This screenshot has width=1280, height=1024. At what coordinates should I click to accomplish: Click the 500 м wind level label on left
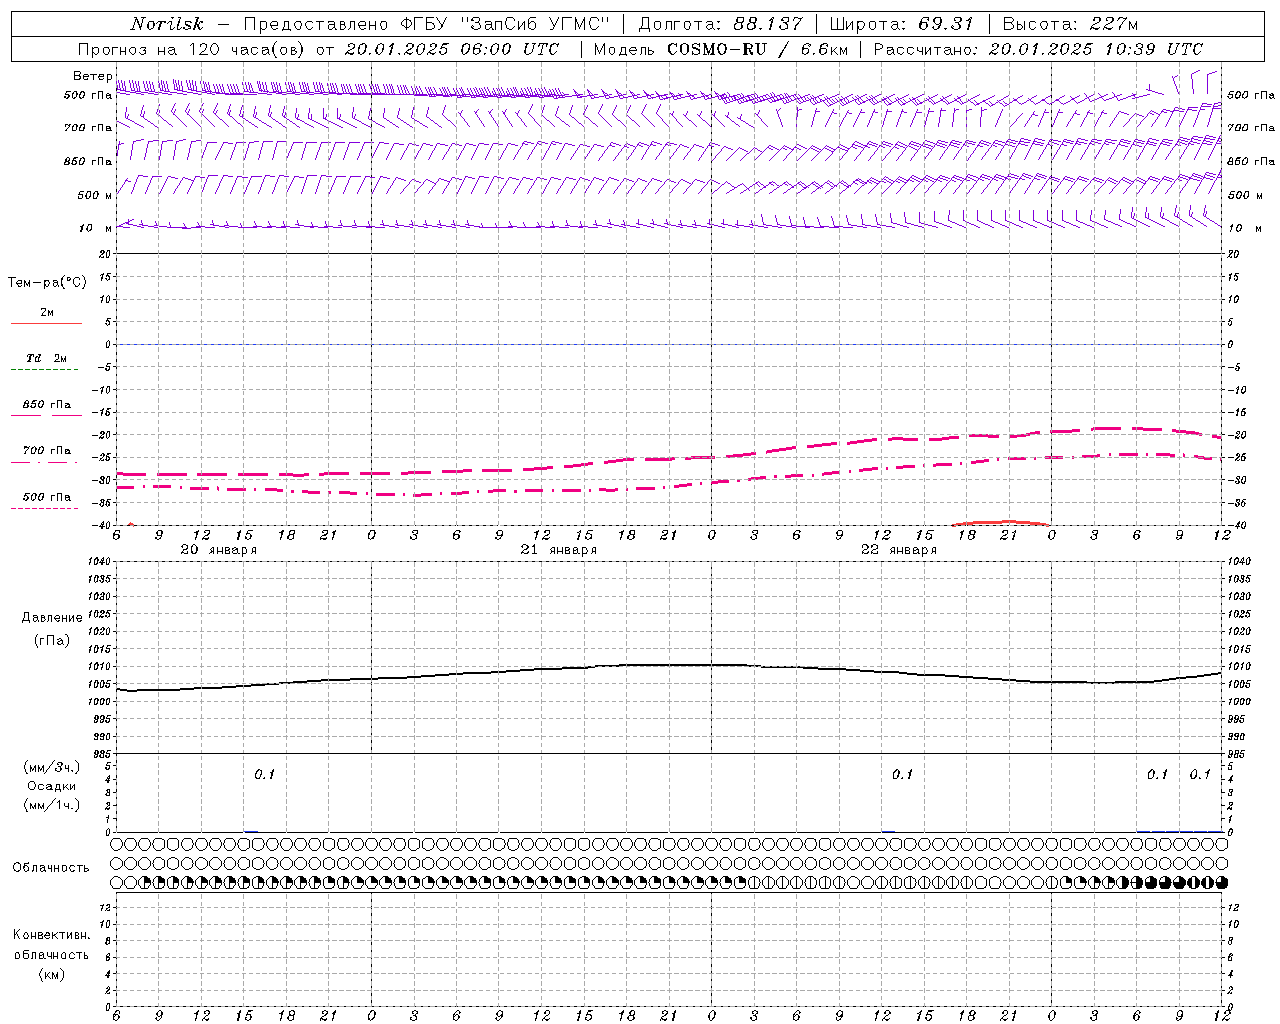coord(95,195)
